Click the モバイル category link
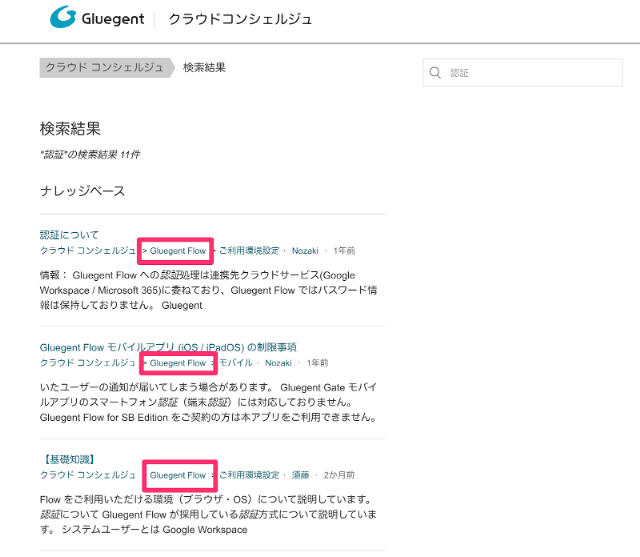The width and height of the screenshot is (640, 557). pos(236,363)
